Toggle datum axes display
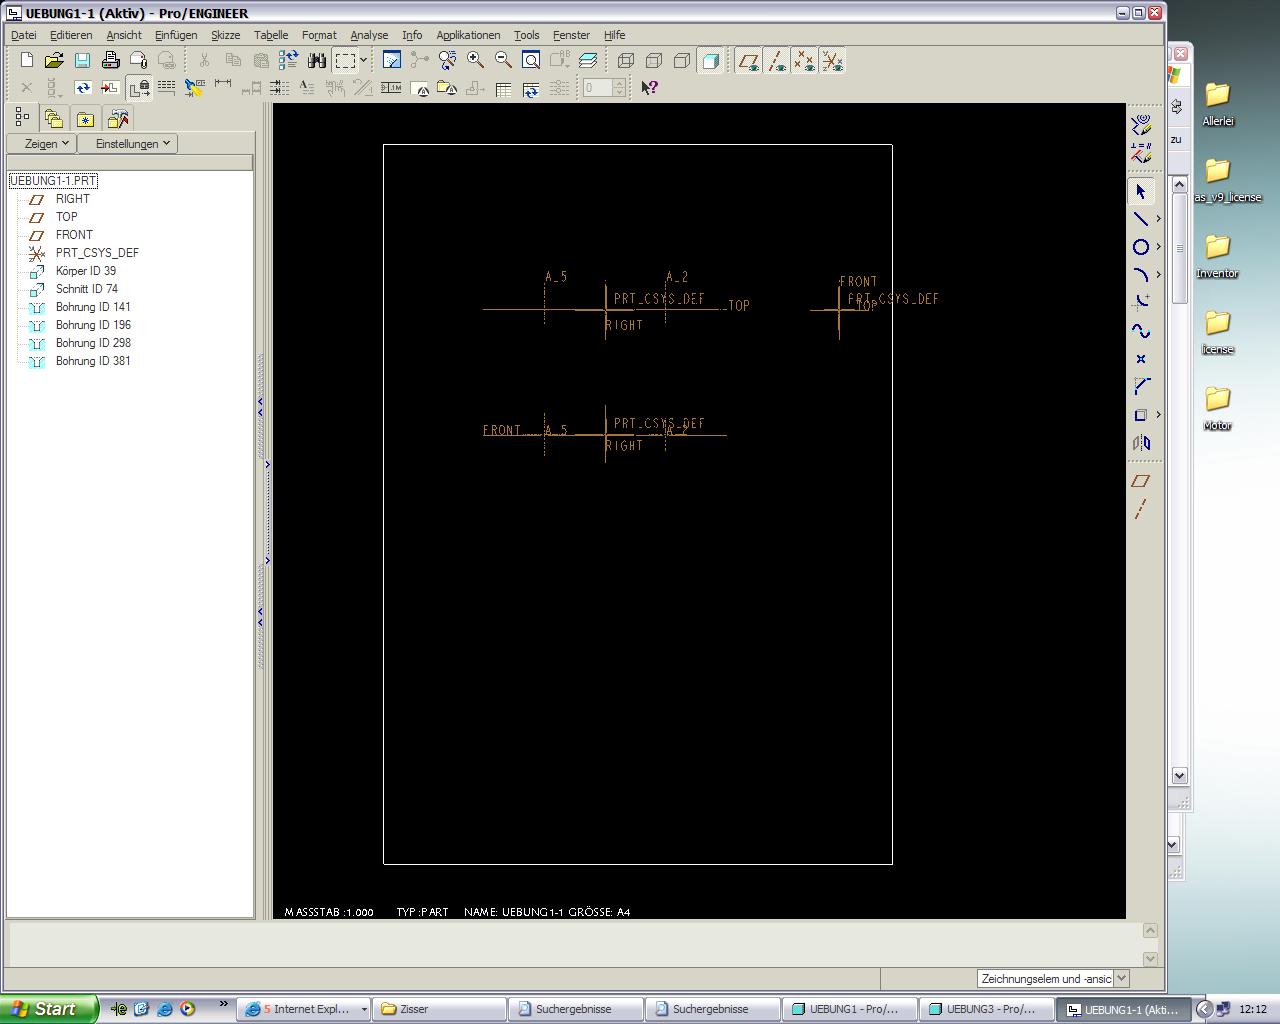Screen dimensions: 1280x1024 pos(776,61)
